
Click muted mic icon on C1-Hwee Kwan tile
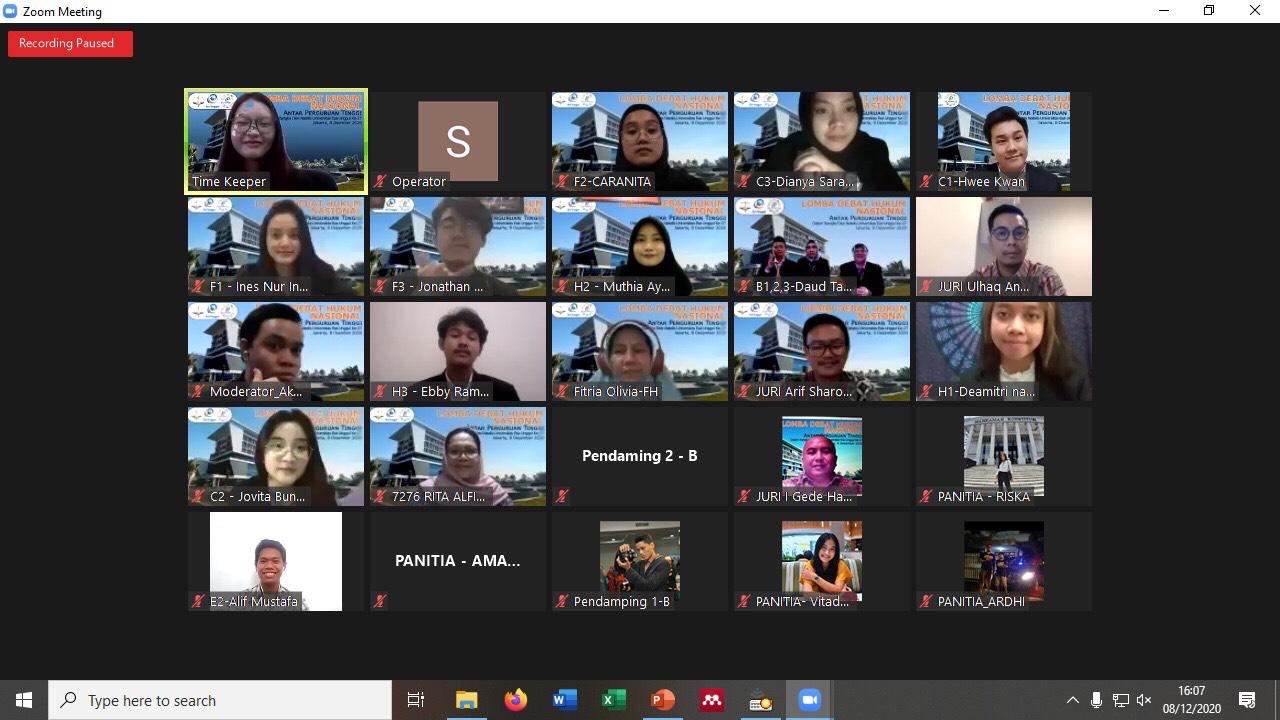(926, 182)
